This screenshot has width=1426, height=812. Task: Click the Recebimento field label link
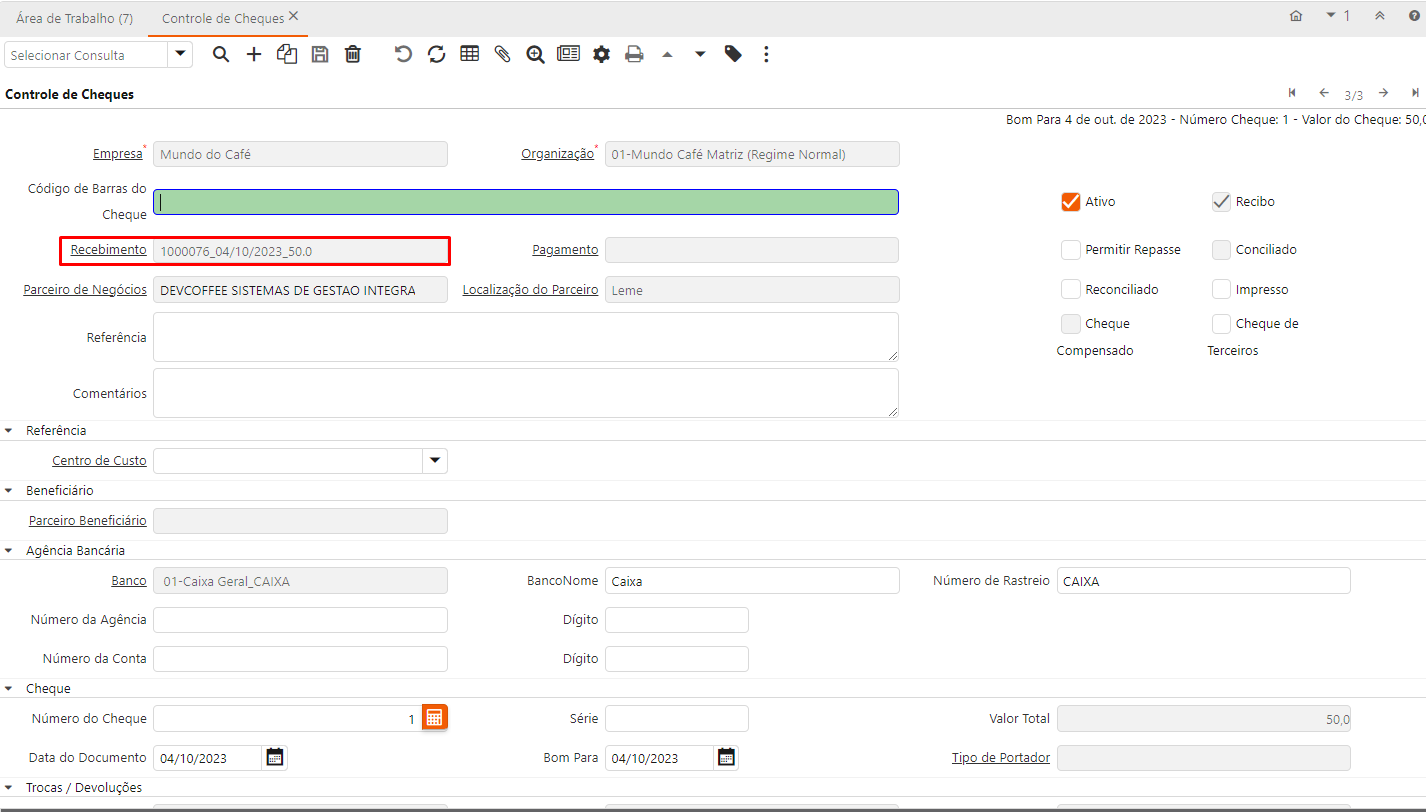[x=108, y=250]
